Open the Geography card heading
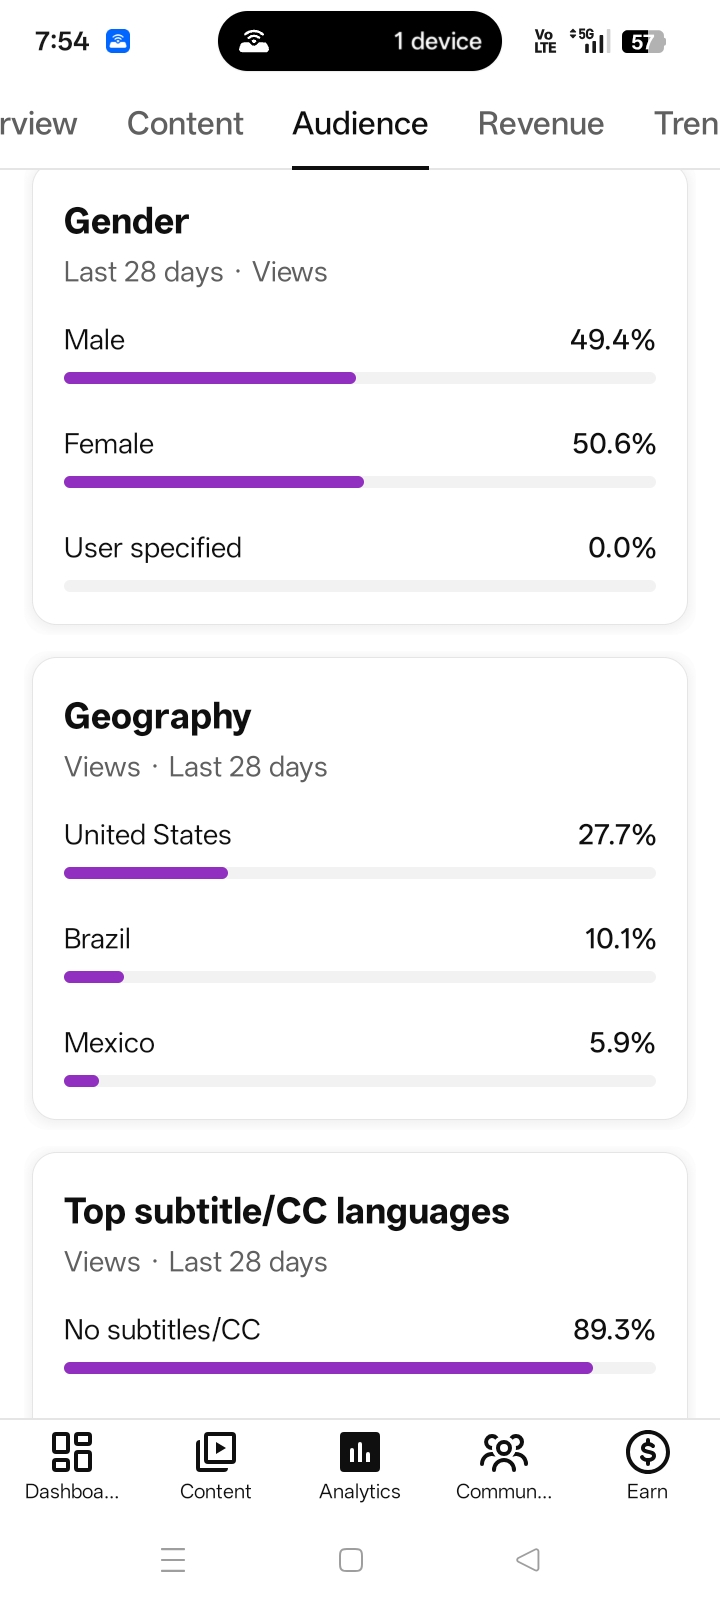 [x=157, y=717]
